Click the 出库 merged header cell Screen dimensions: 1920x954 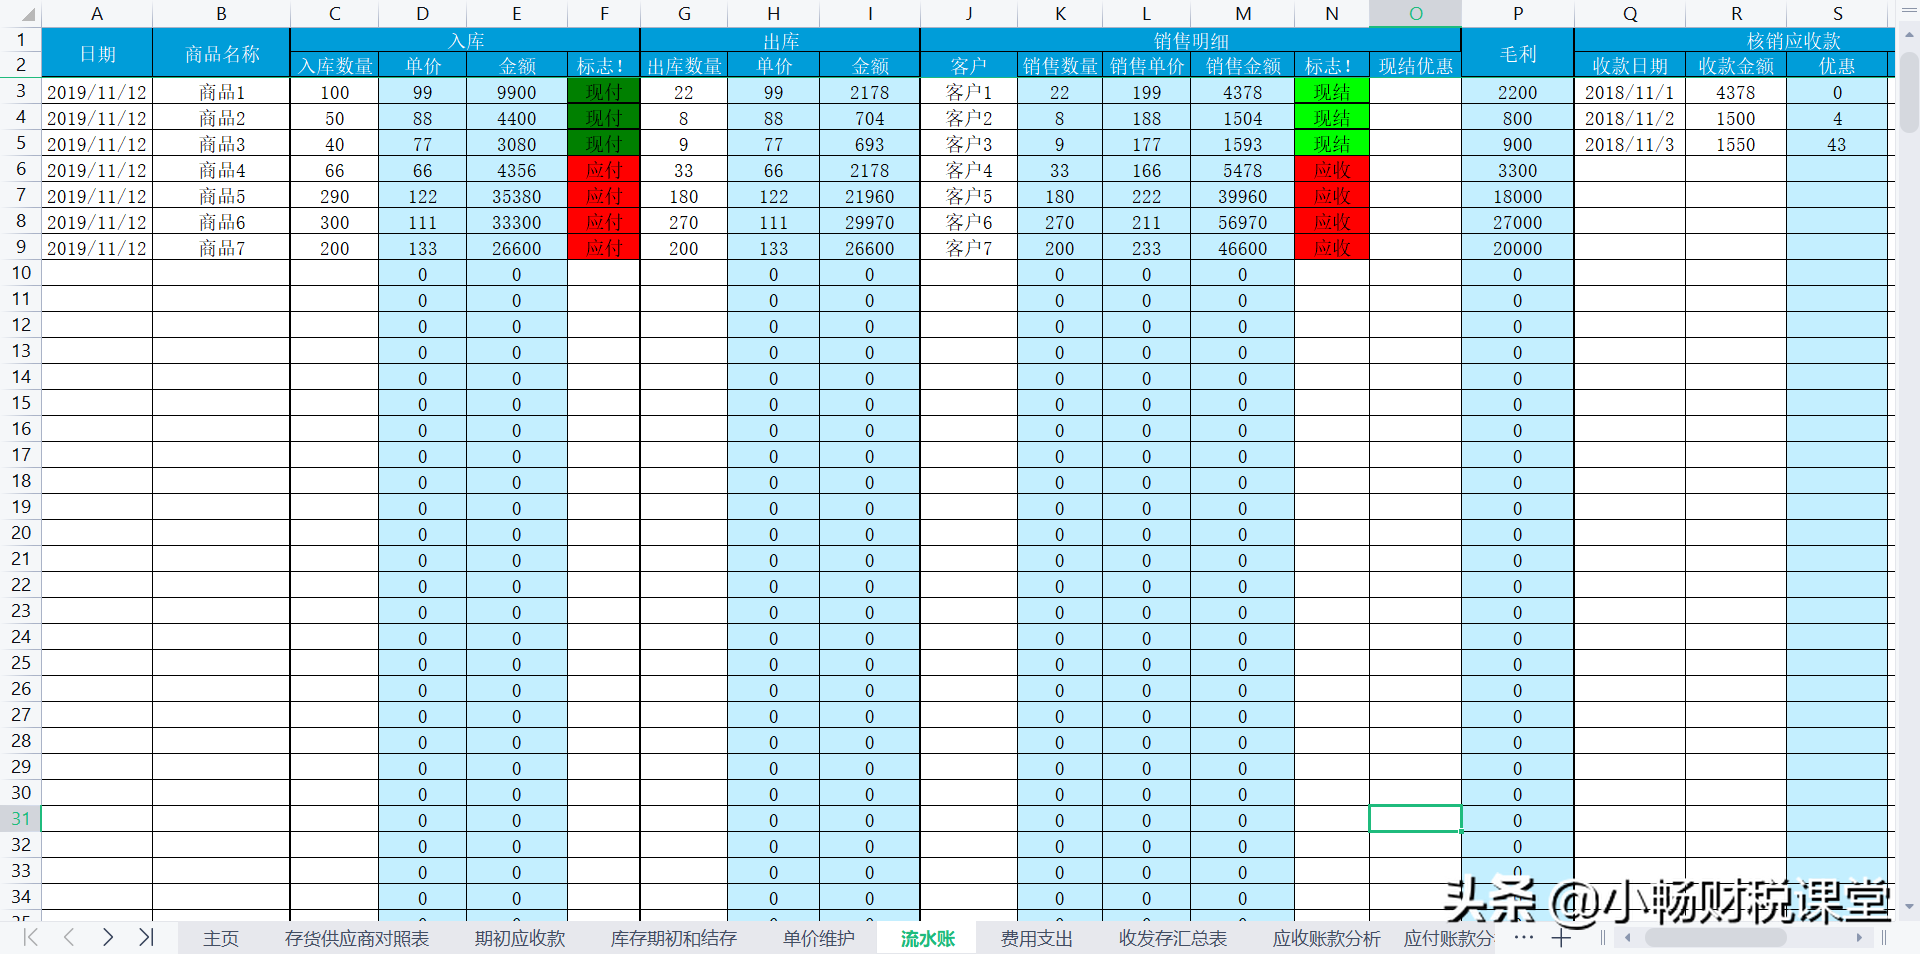coord(780,40)
